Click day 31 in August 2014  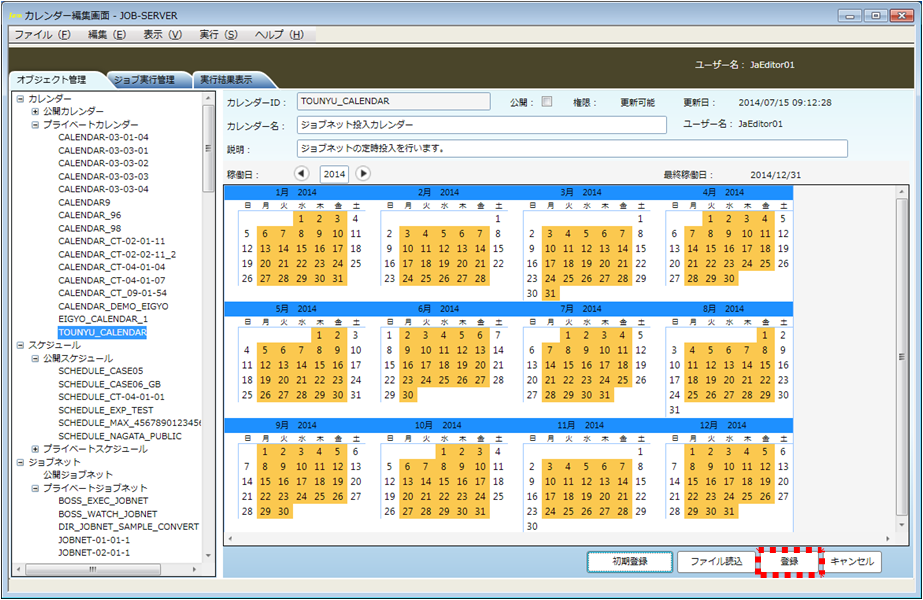pyautogui.click(x=675, y=410)
